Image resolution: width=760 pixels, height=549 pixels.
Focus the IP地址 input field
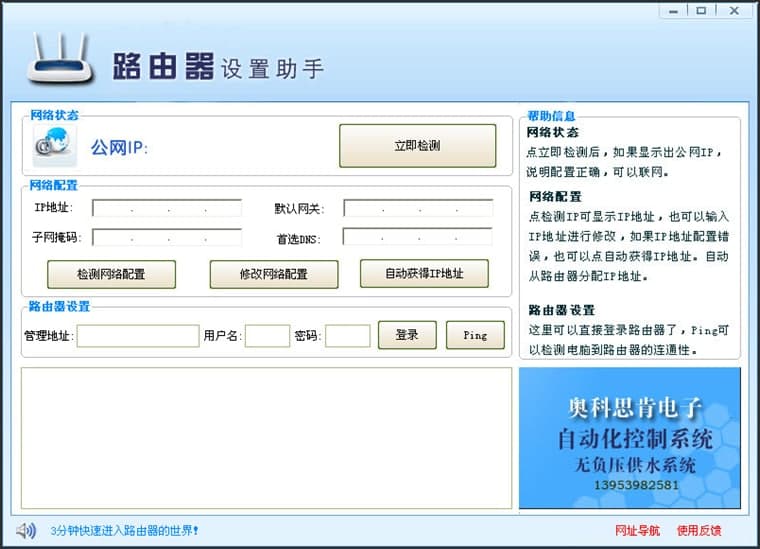point(167,208)
